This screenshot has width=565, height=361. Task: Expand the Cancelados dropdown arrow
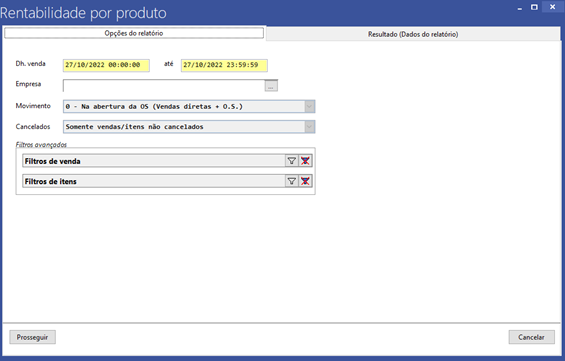309,127
